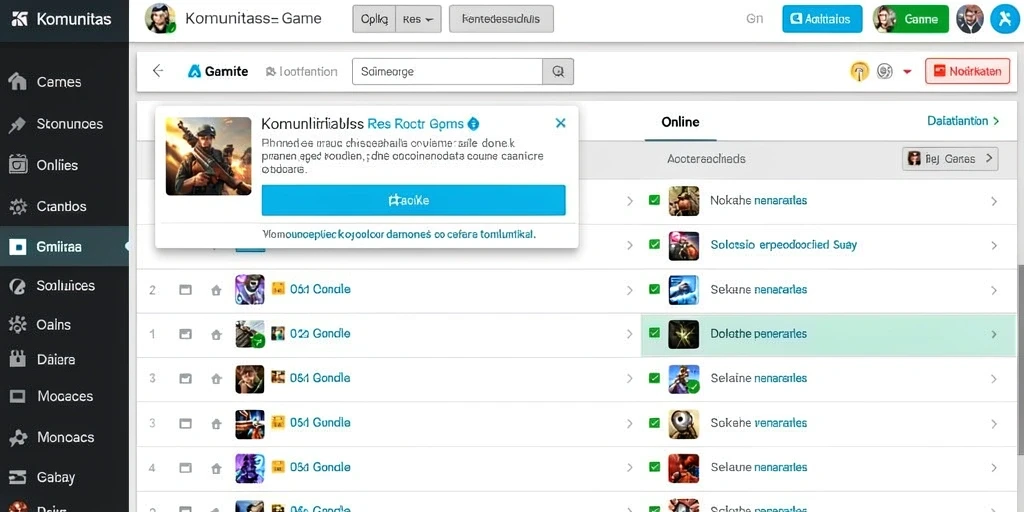Open the Res dropdown

click(x=419, y=19)
